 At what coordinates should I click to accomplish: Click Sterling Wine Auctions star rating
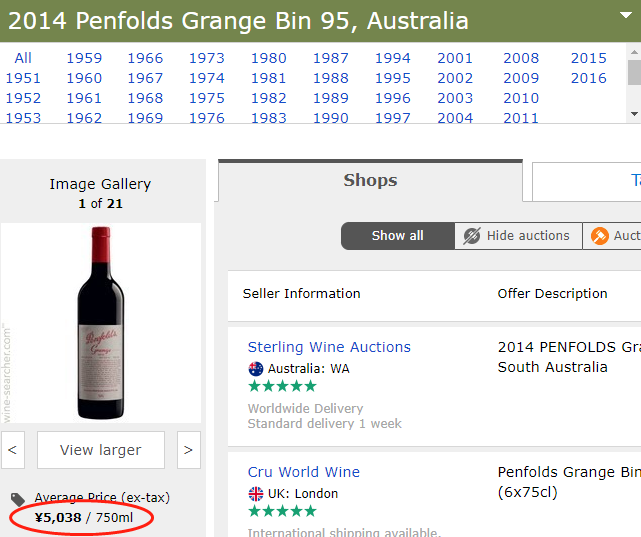[x=282, y=386]
